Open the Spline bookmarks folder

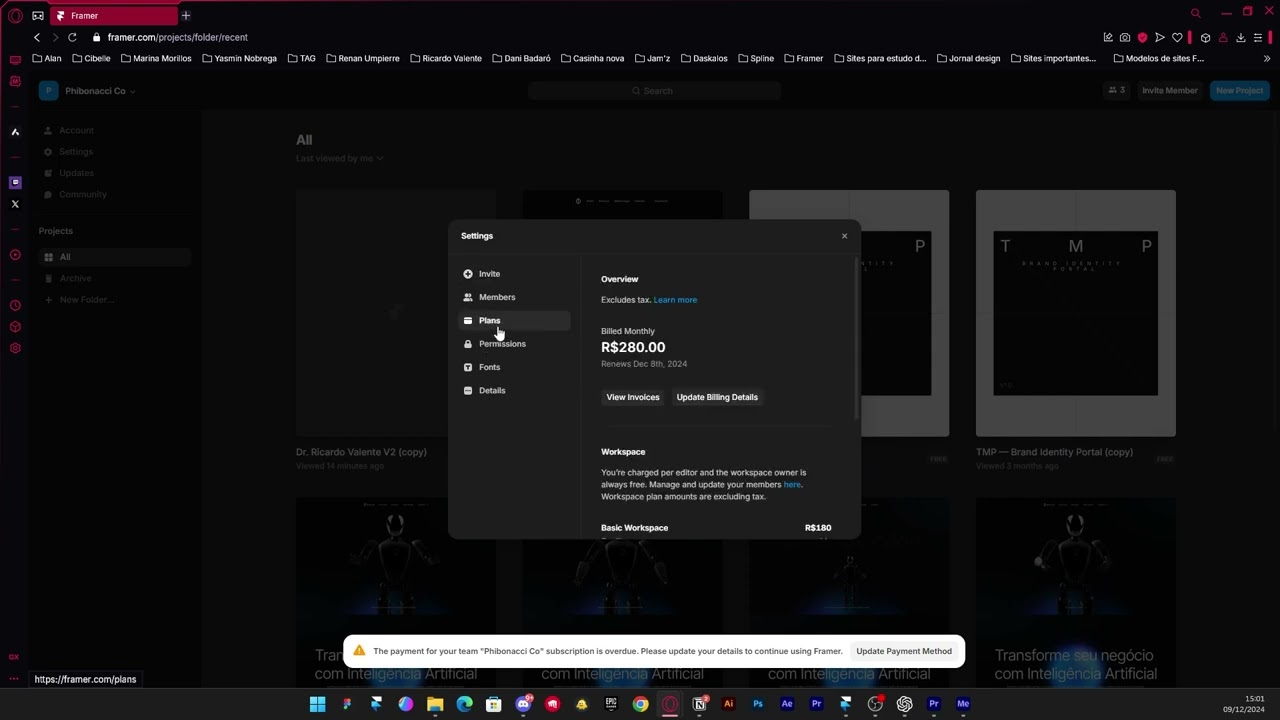(756, 59)
